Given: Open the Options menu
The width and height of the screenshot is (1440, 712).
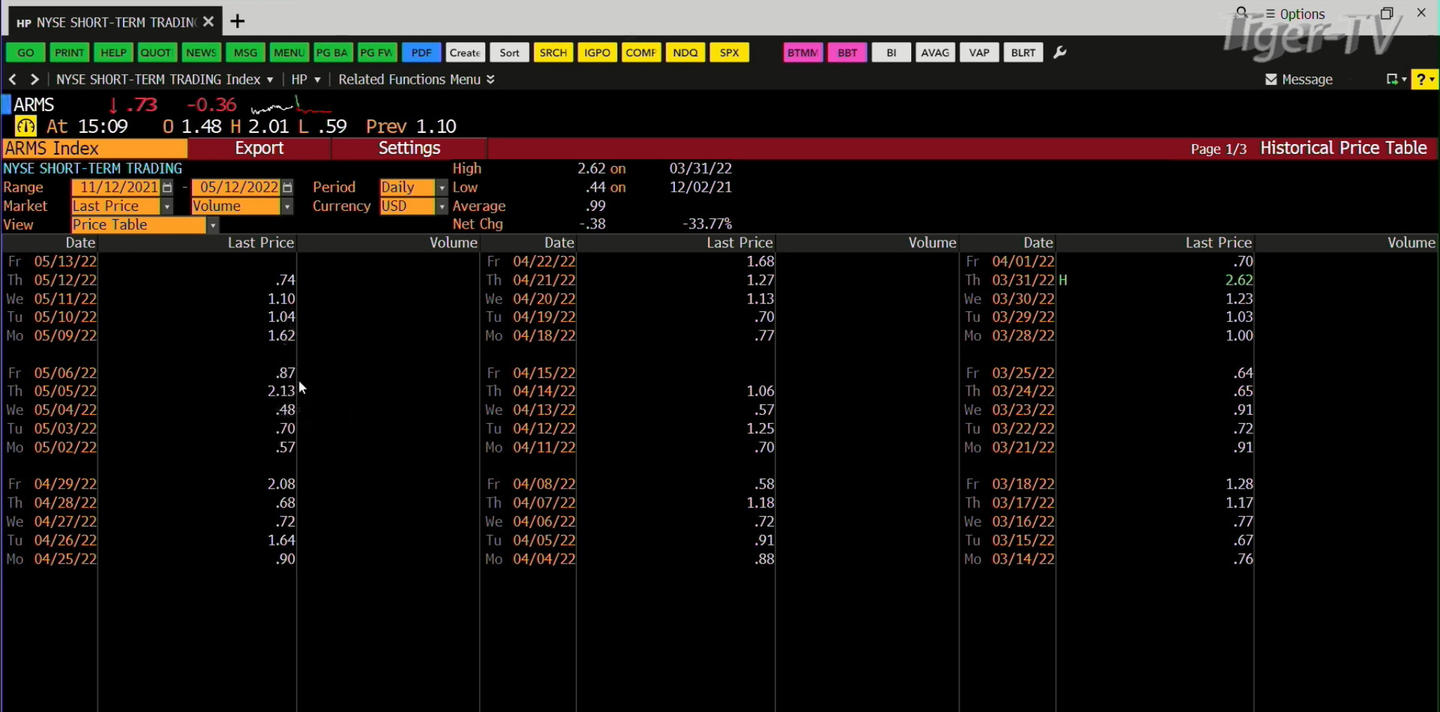Looking at the screenshot, I should 1295,14.
